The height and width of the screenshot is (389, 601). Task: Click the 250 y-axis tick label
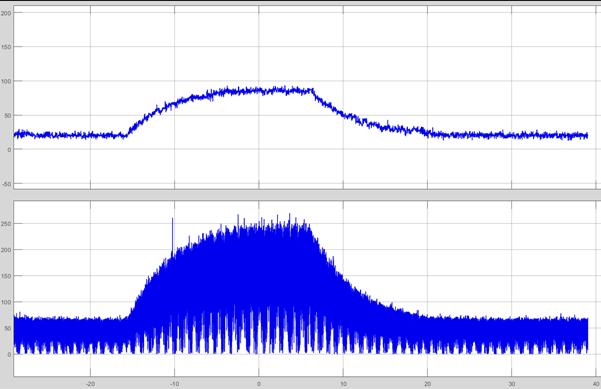[x=7, y=223]
